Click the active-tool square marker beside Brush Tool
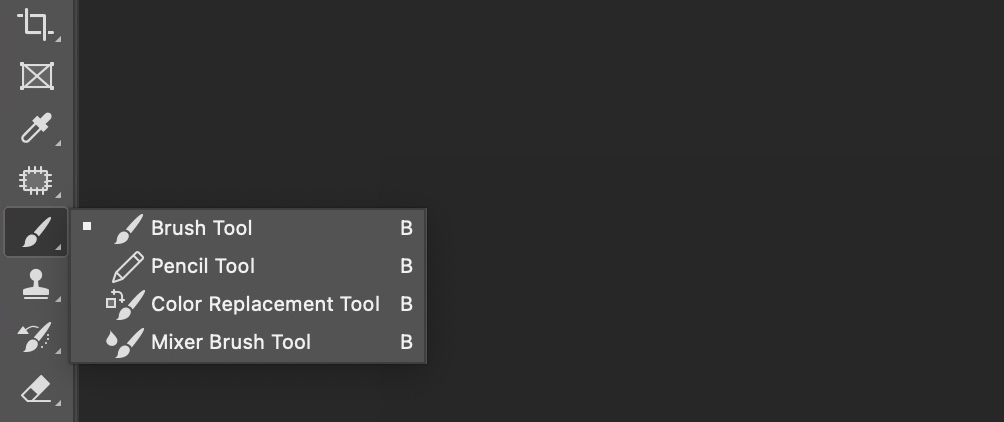 pos(87,226)
